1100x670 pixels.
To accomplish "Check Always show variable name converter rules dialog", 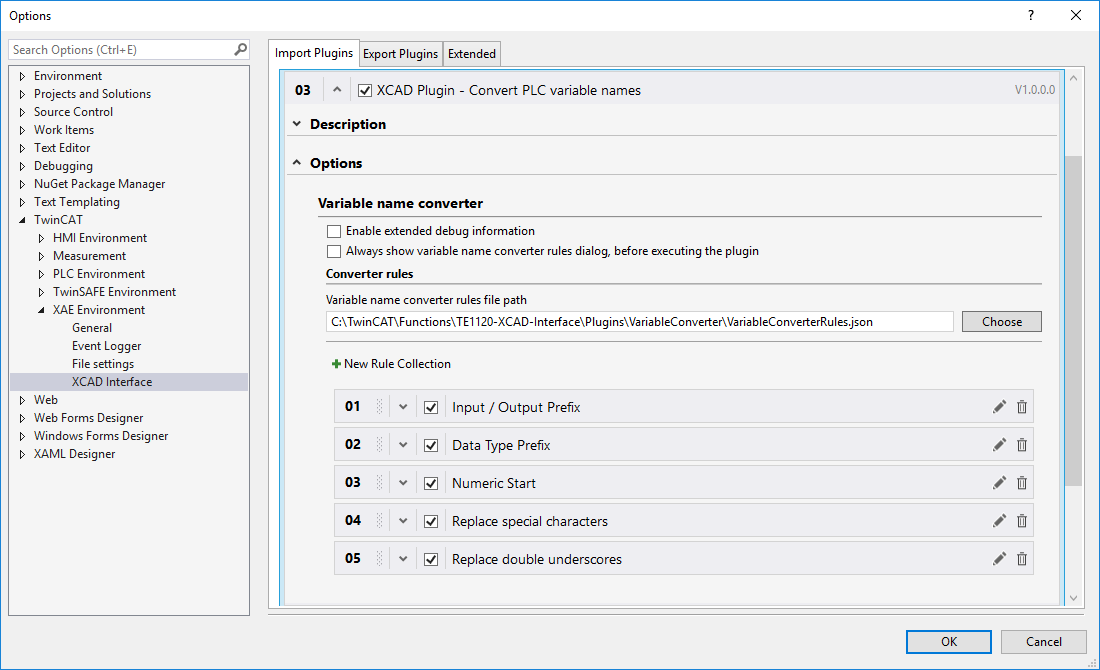I will coord(334,251).
